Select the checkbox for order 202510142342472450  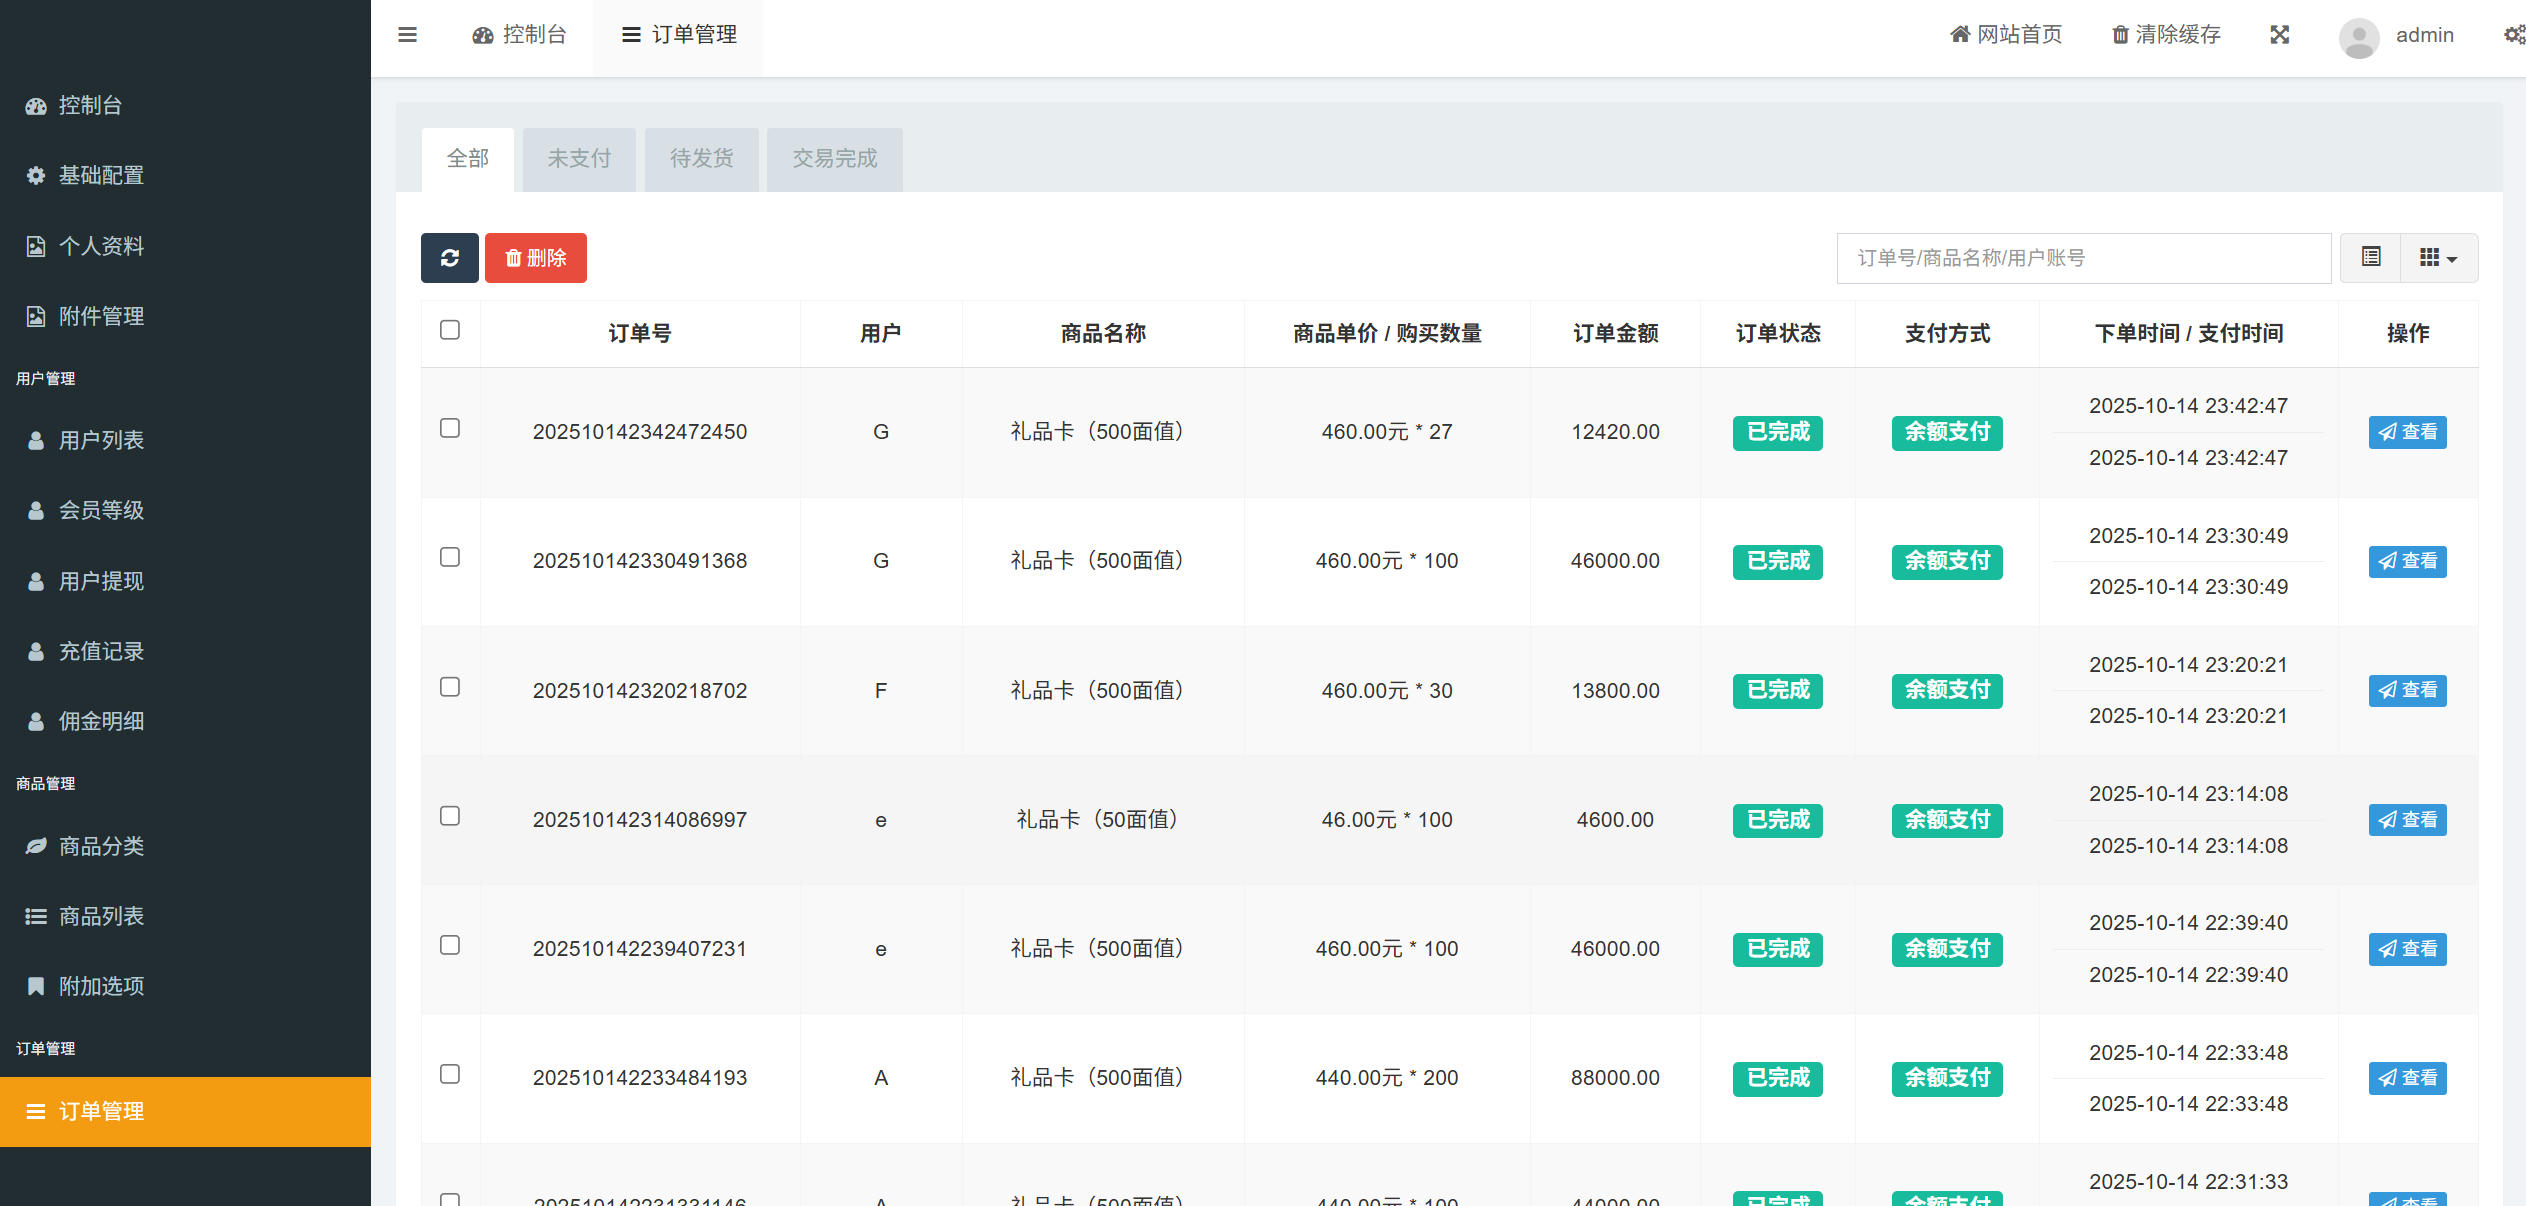click(450, 428)
